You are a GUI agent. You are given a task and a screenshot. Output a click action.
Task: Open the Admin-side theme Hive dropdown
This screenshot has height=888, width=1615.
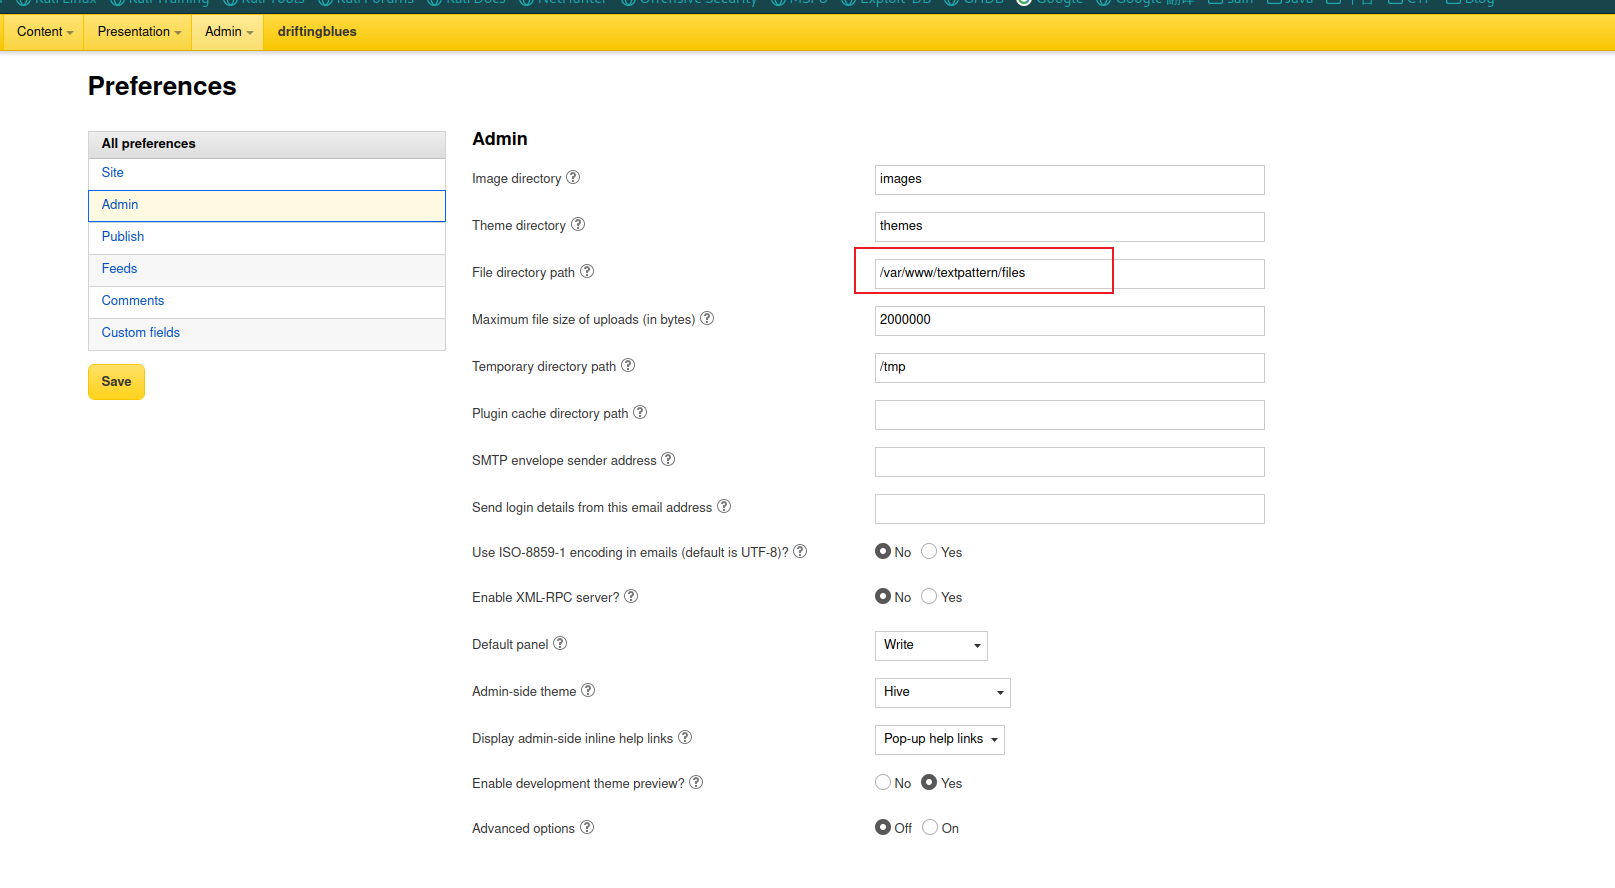point(943,692)
